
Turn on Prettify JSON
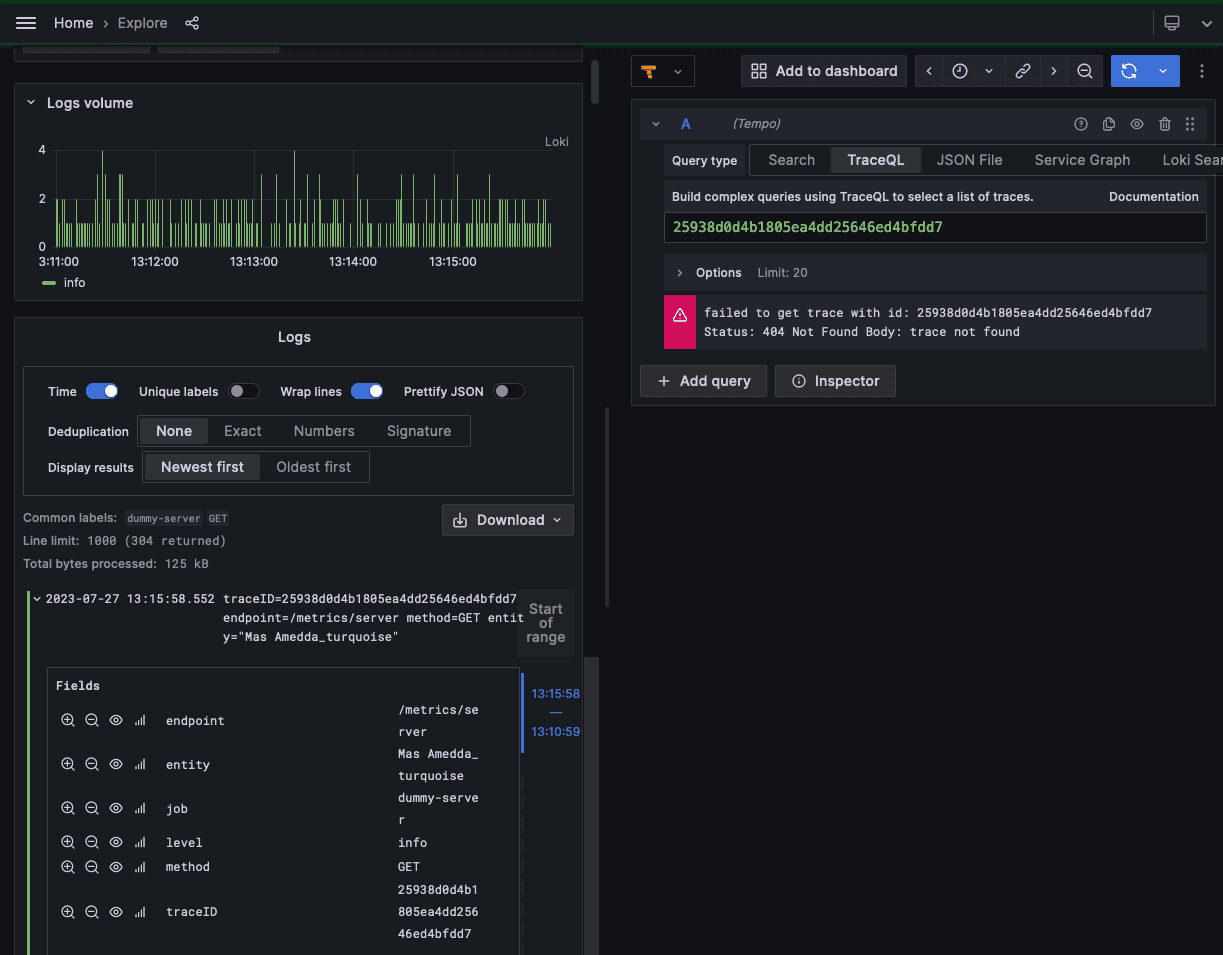pyautogui.click(x=509, y=391)
